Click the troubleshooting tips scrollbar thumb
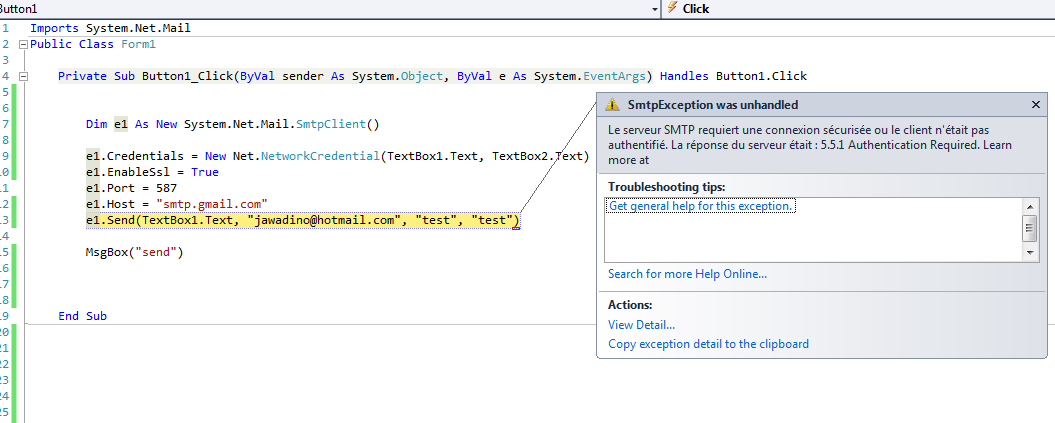The height and width of the screenshot is (423, 1055). point(1029,229)
